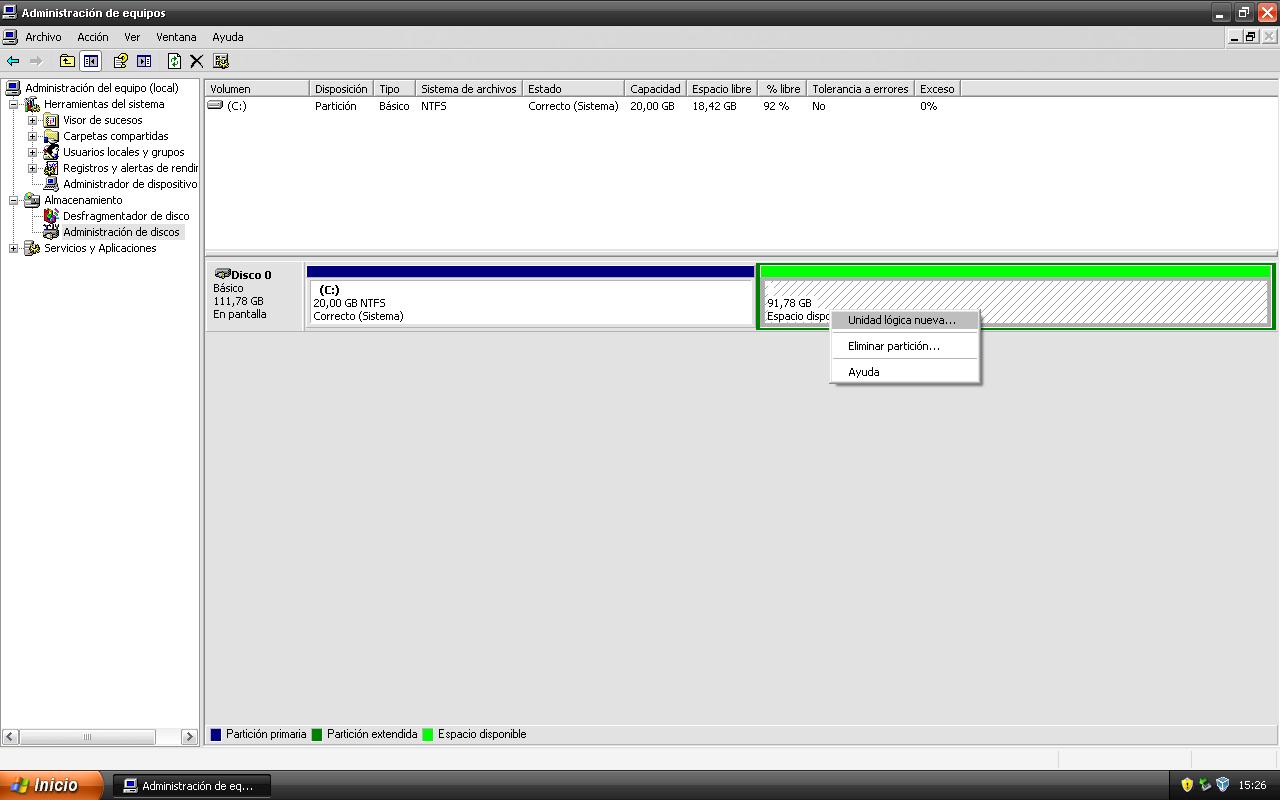Select Administrador de dispositivos tree node
The image size is (1280, 800).
coord(129,184)
